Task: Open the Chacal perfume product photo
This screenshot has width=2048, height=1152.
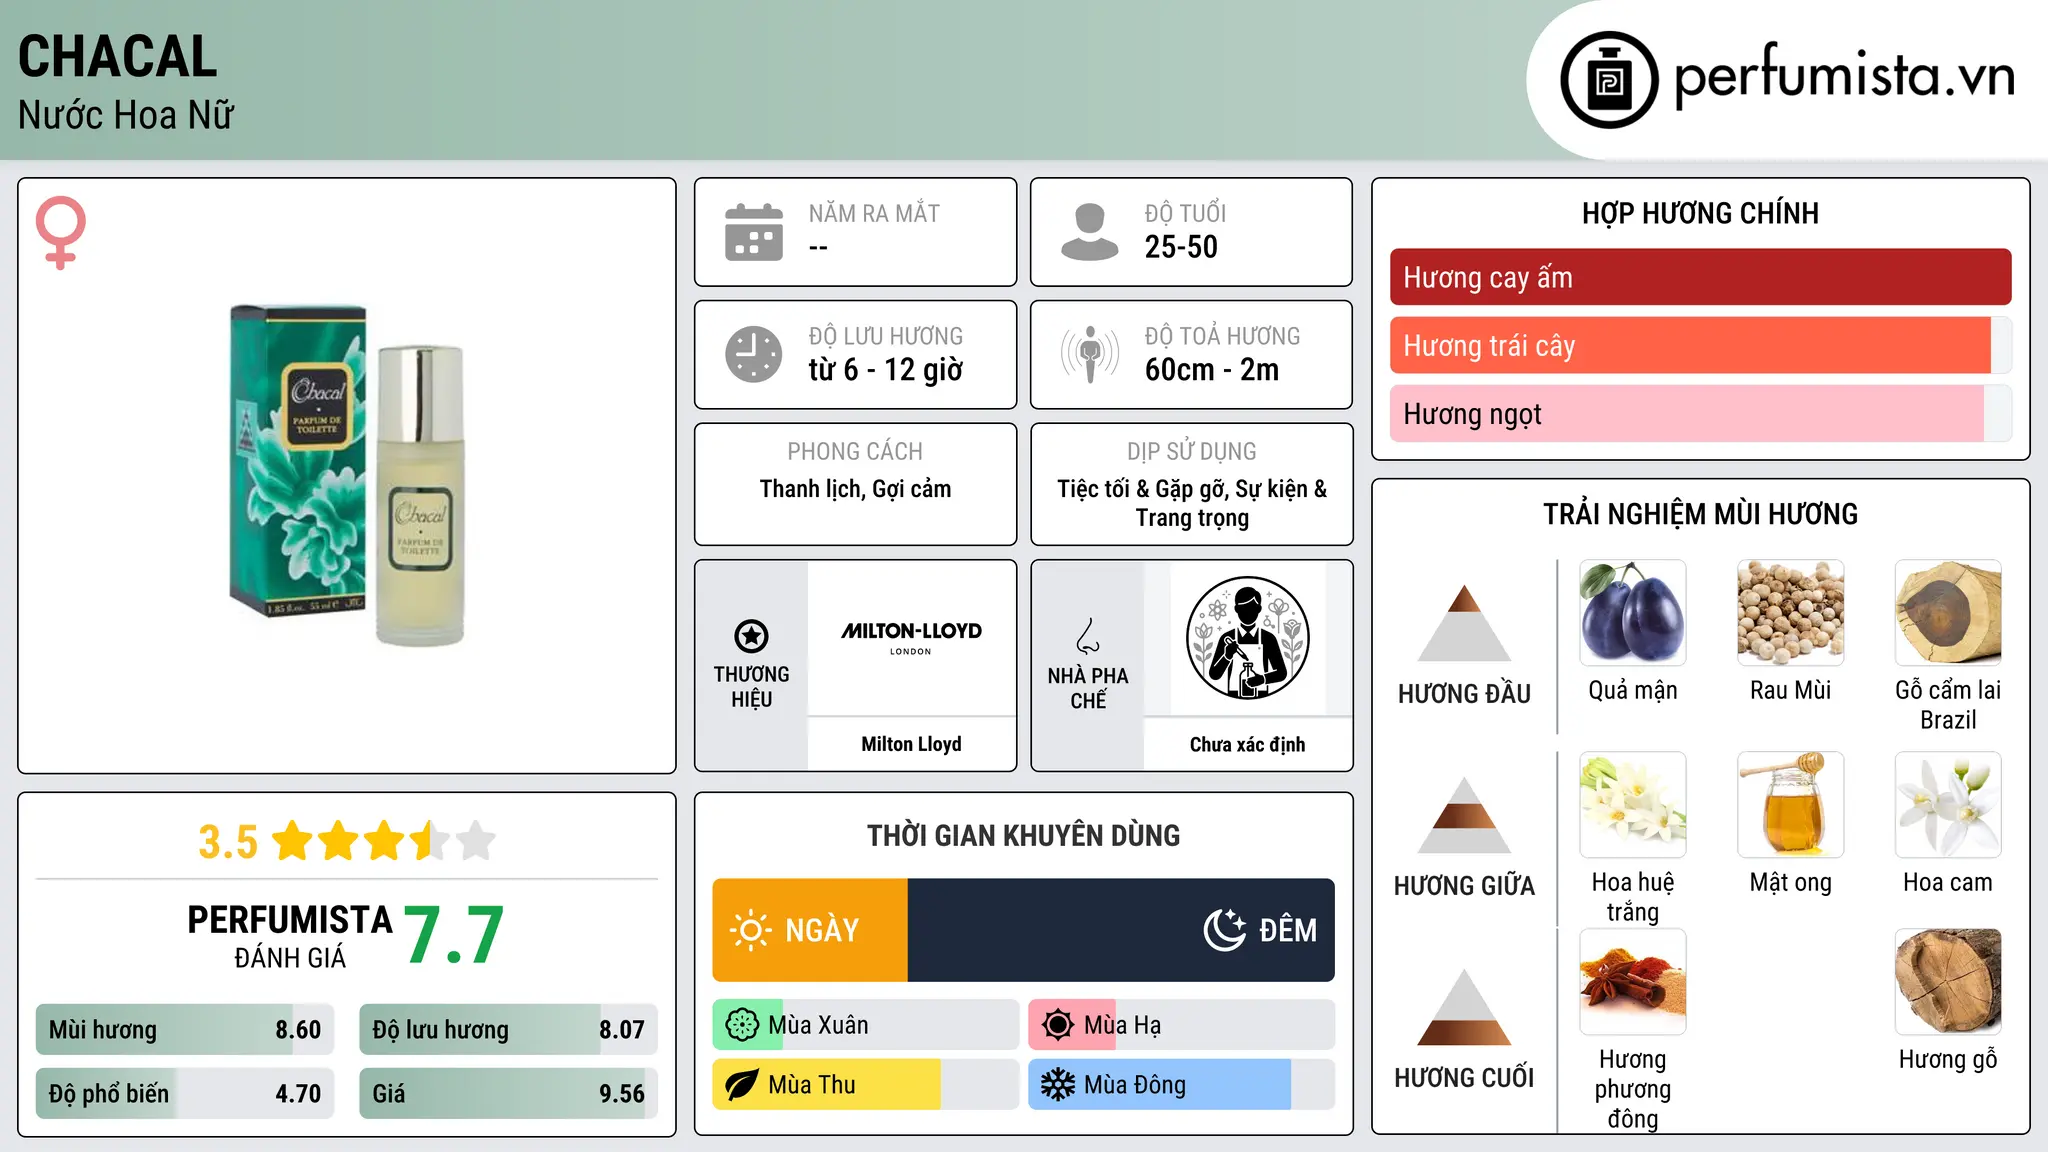Action: [x=347, y=476]
